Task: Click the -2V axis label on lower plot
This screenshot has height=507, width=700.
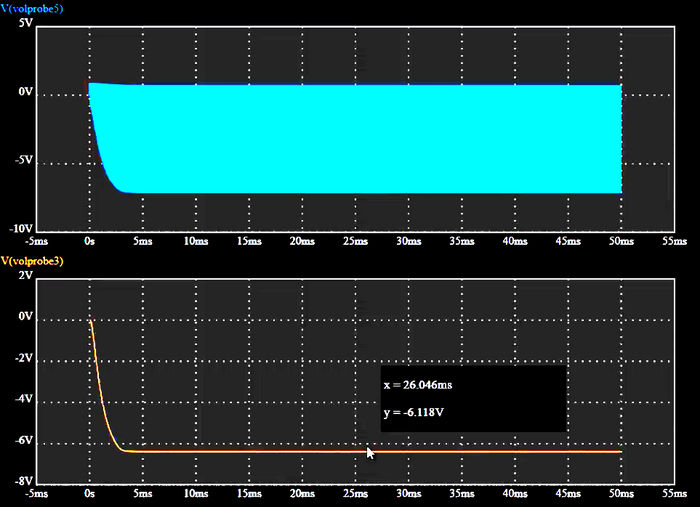Action: (24, 358)
